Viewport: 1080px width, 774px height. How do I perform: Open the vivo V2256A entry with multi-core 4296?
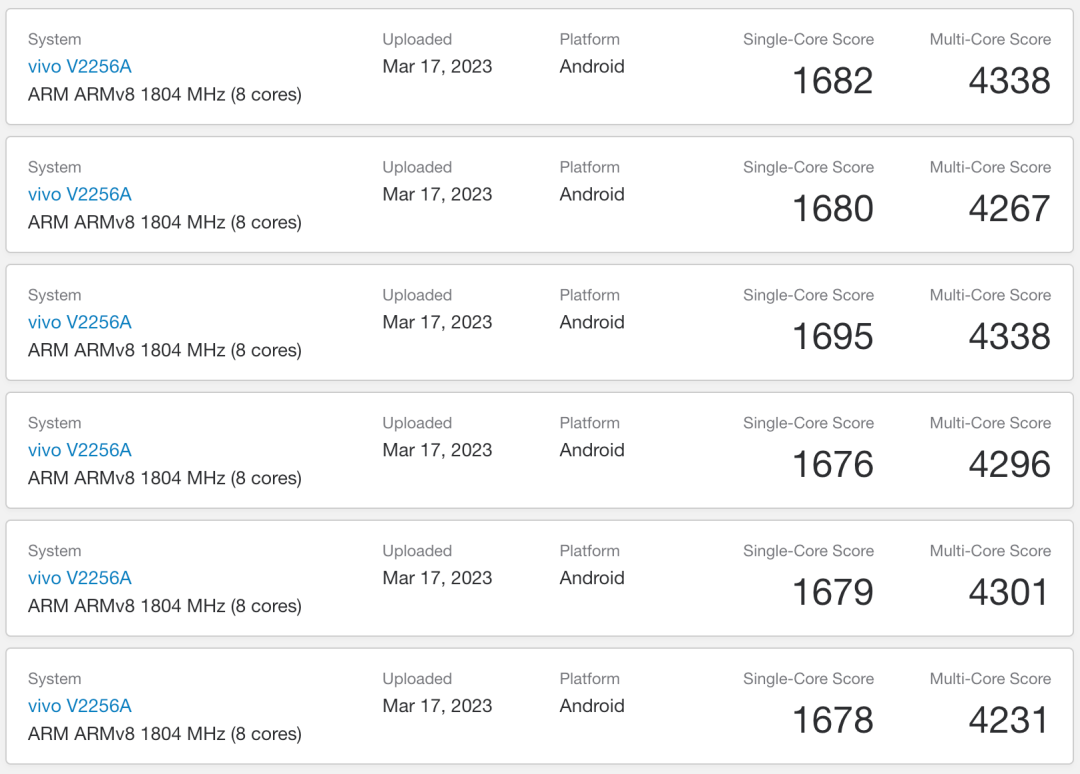pos(80,451)
